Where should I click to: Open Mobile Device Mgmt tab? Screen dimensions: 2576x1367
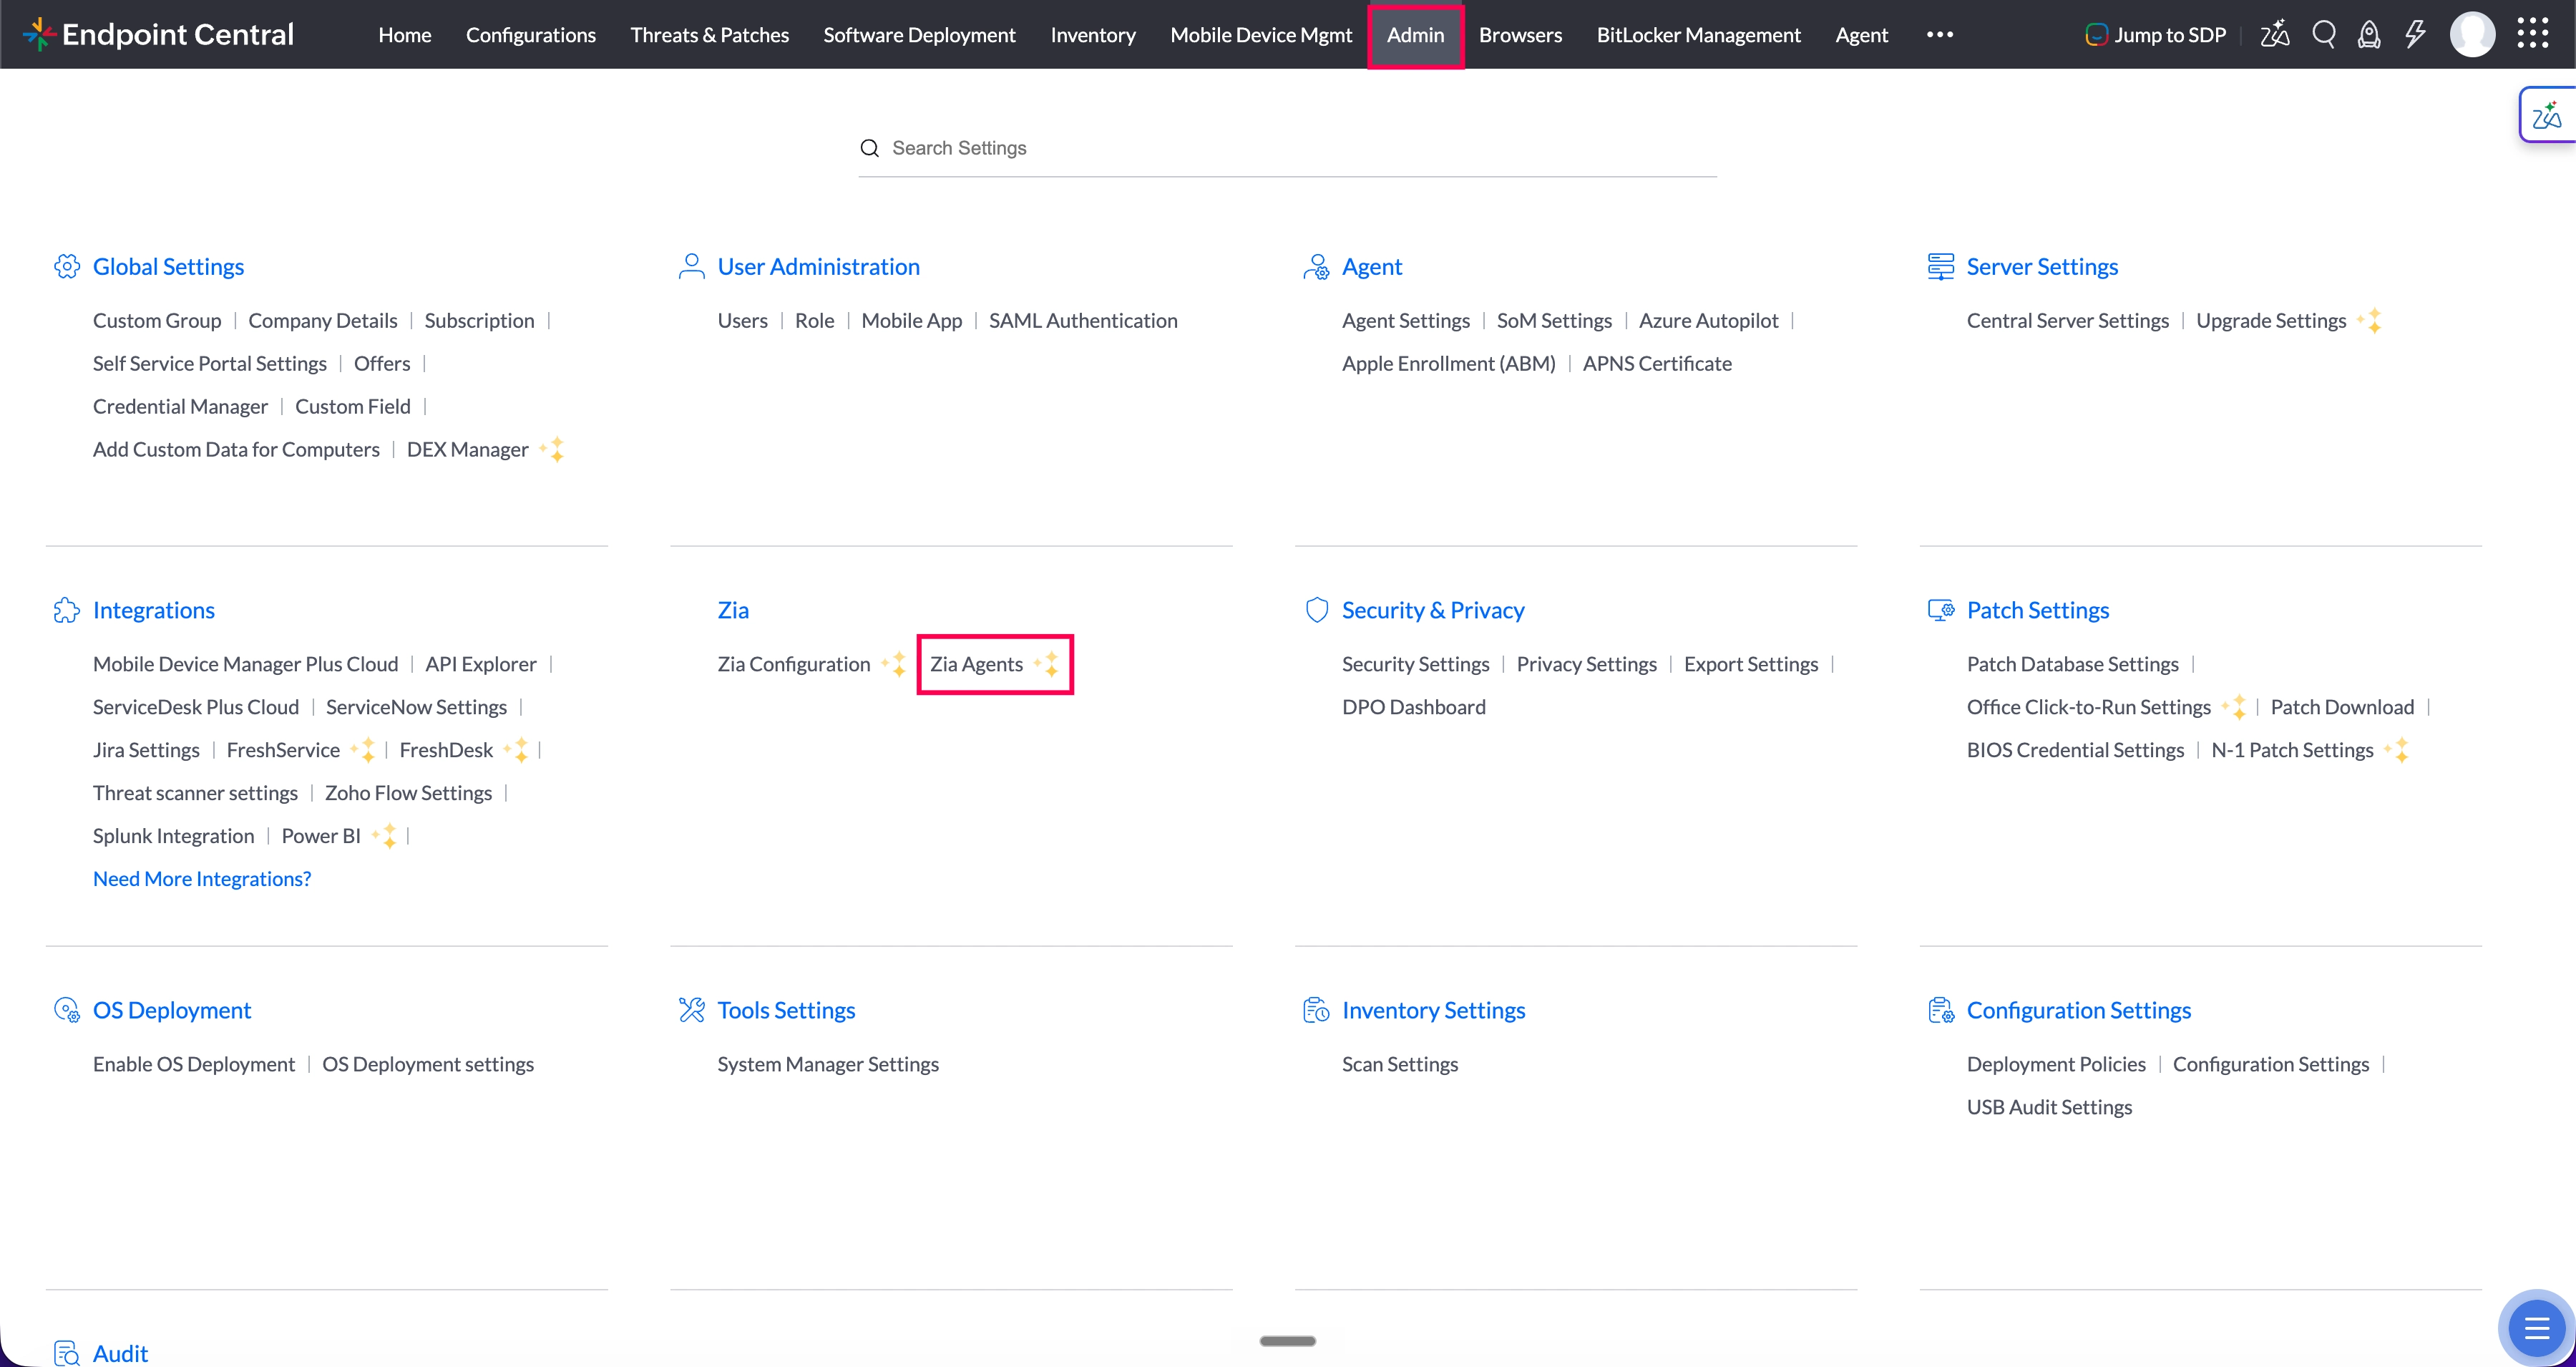(1261, 35)
